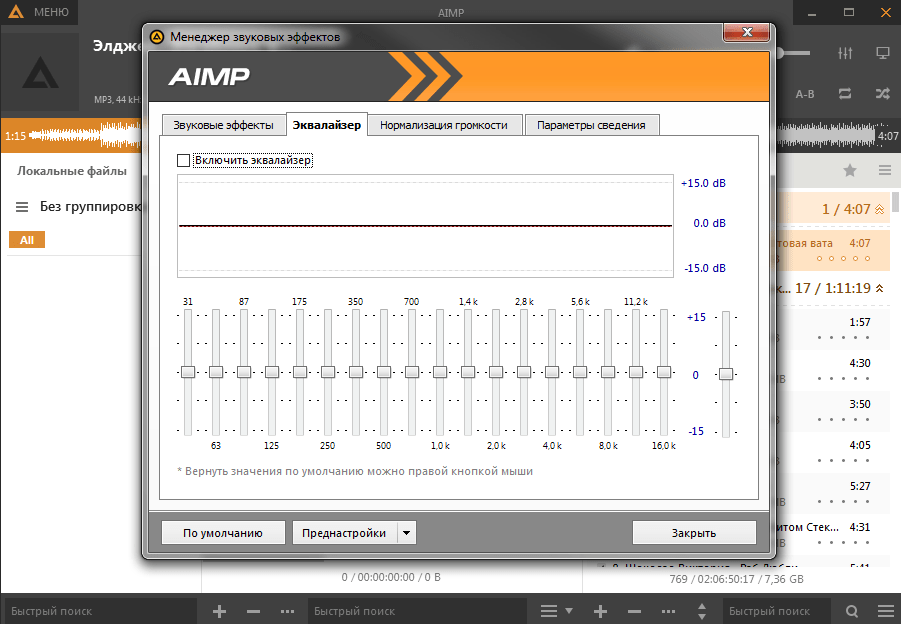Click the album art logo thumbnail
Image resolution: width=901 pixels, height=624 pixels.
click(x=40, y=72)
